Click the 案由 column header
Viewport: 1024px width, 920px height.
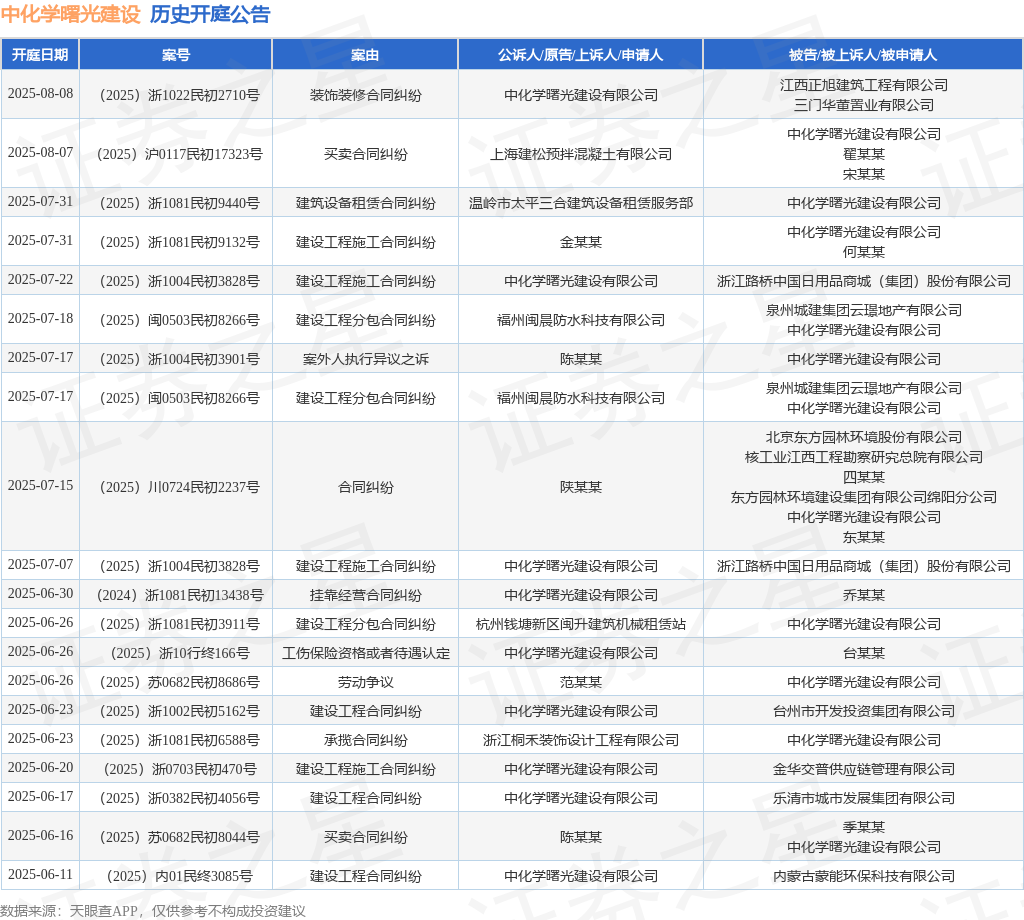click(365, 55)
